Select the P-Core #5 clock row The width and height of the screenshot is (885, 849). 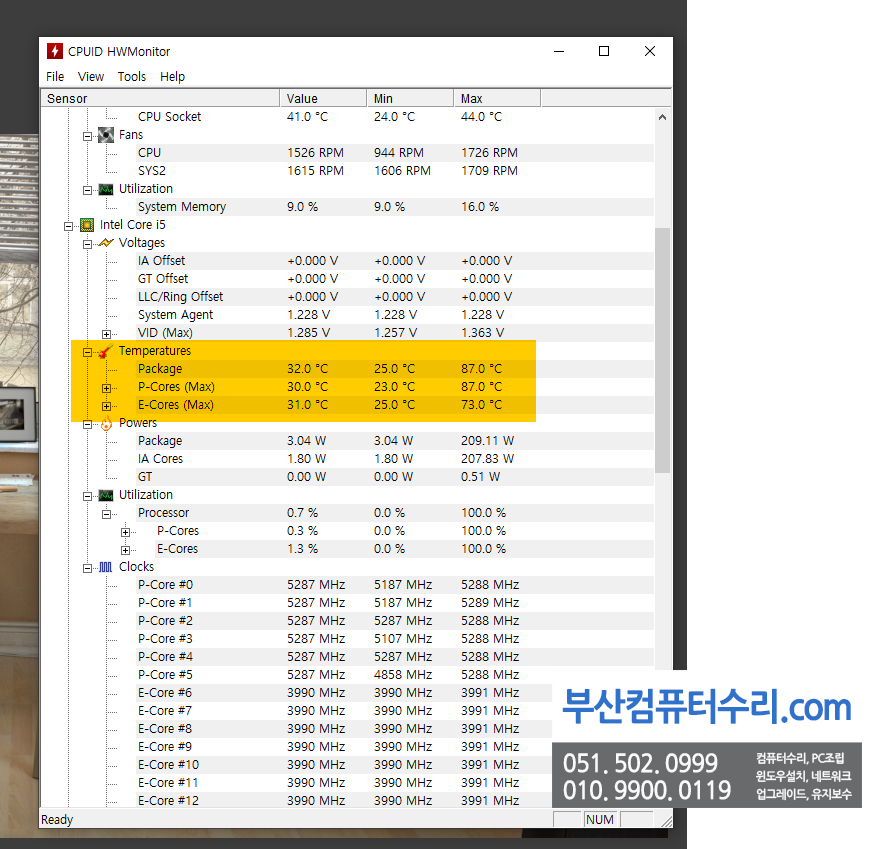click(395, 675)
